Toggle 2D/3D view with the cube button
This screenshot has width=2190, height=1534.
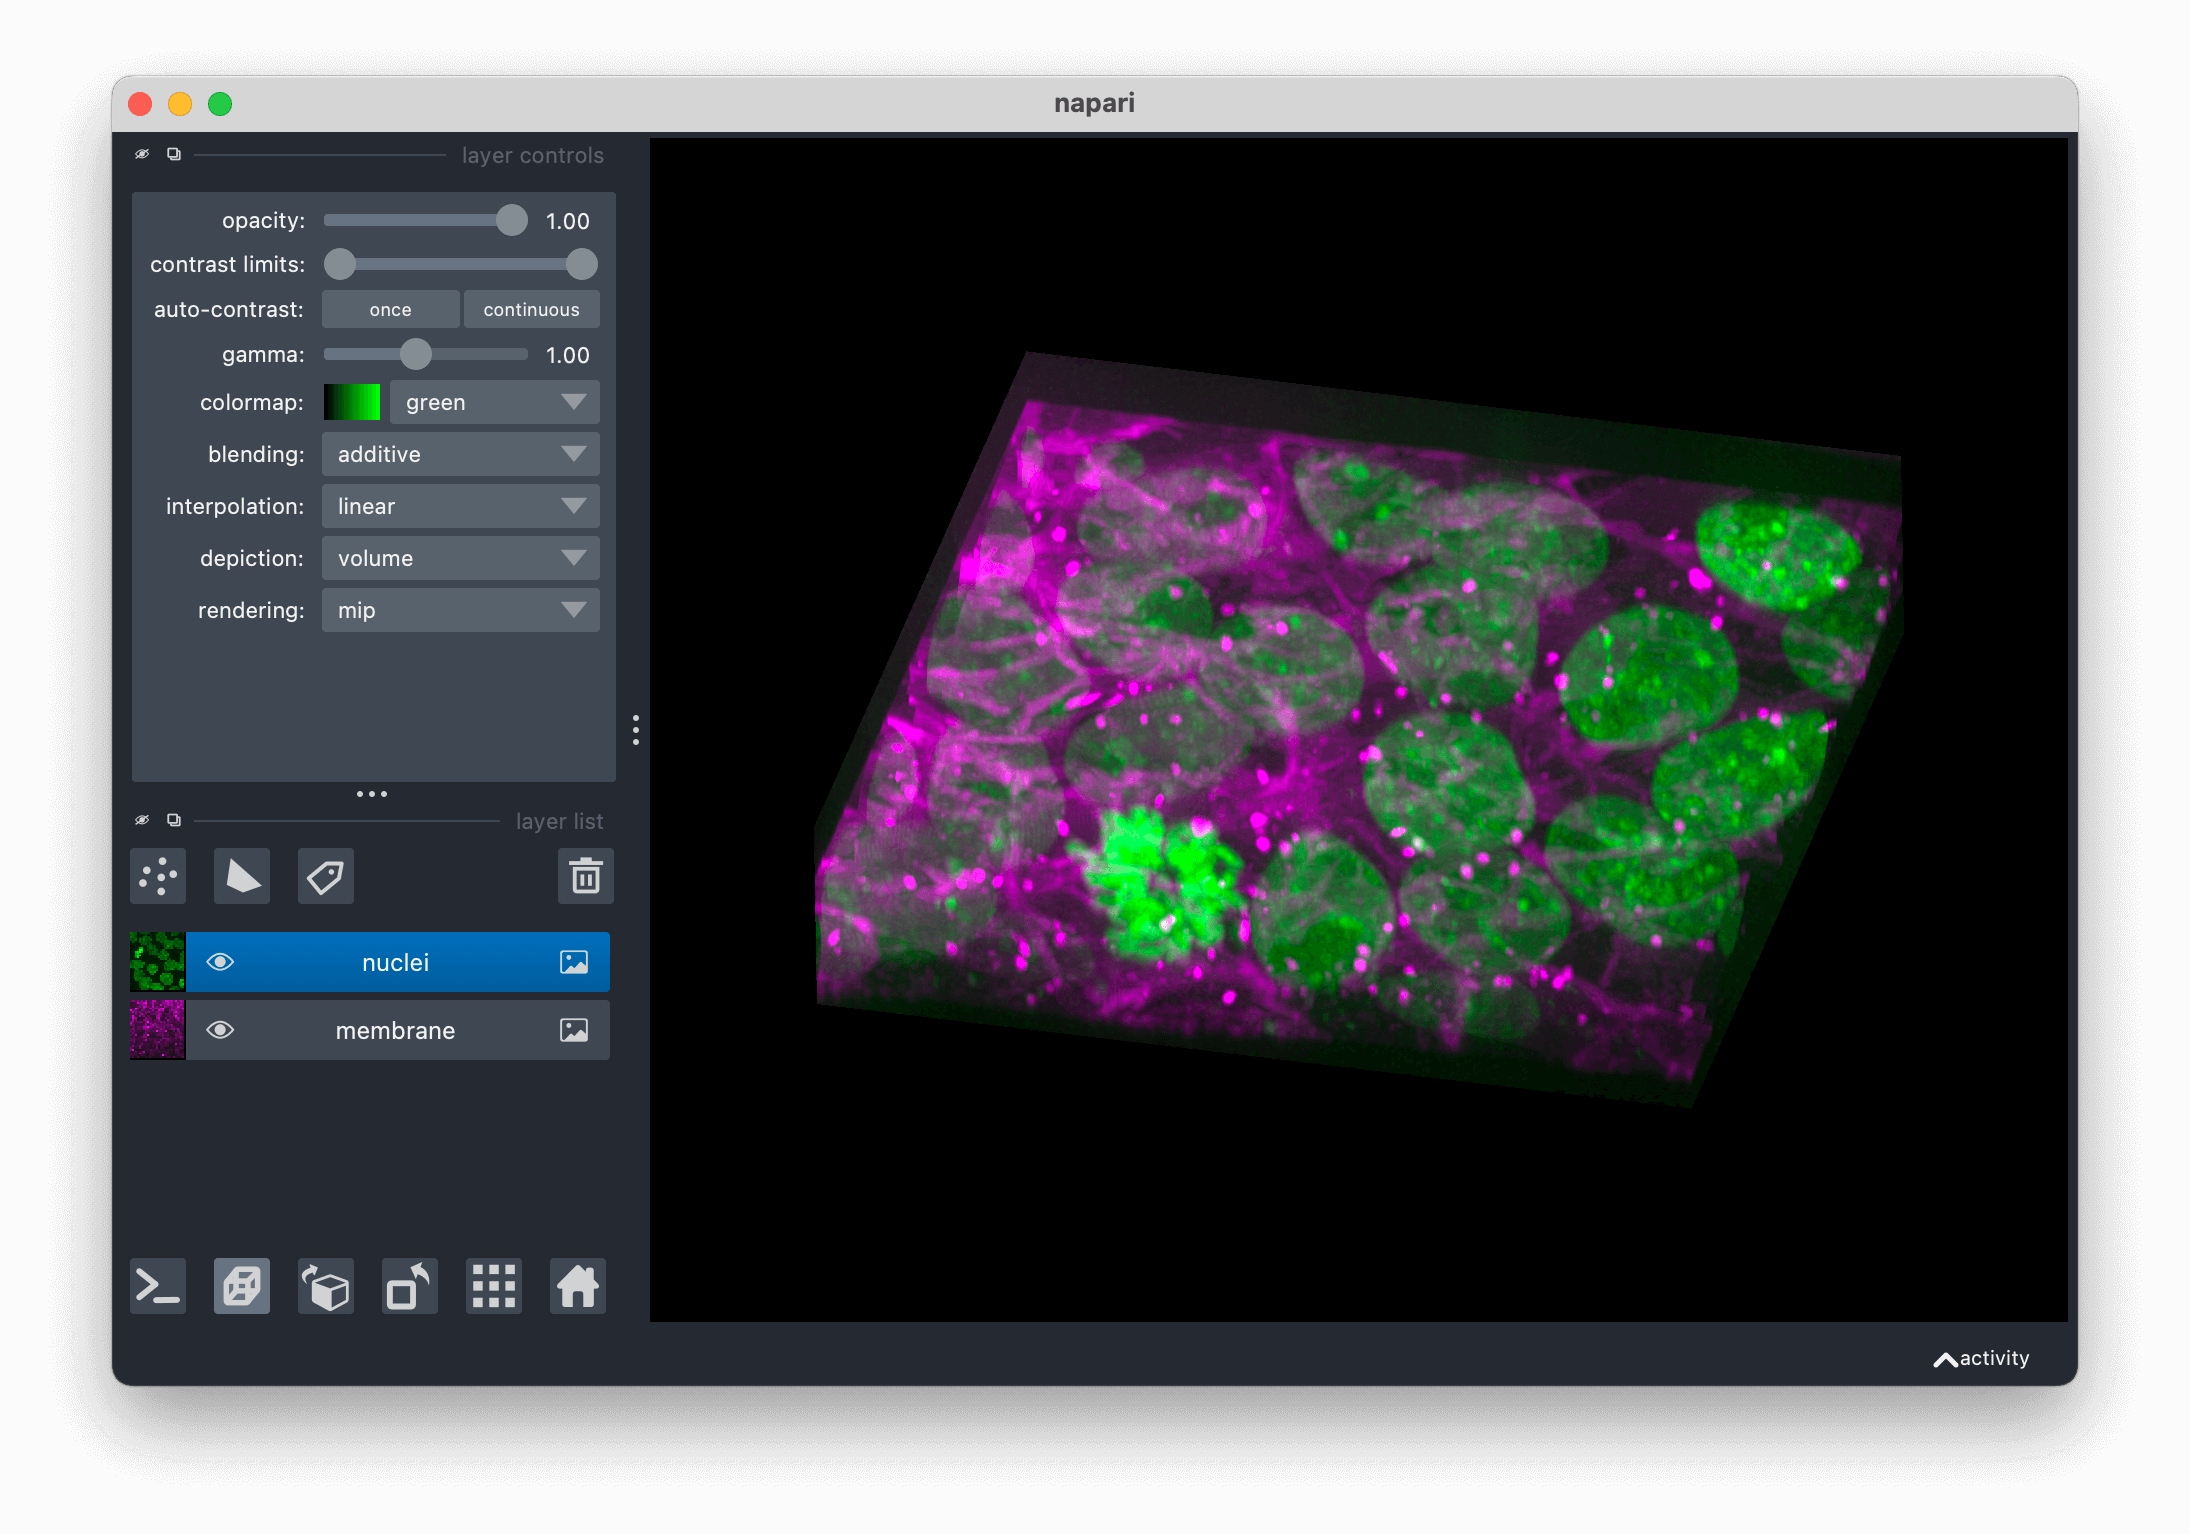242,1286
